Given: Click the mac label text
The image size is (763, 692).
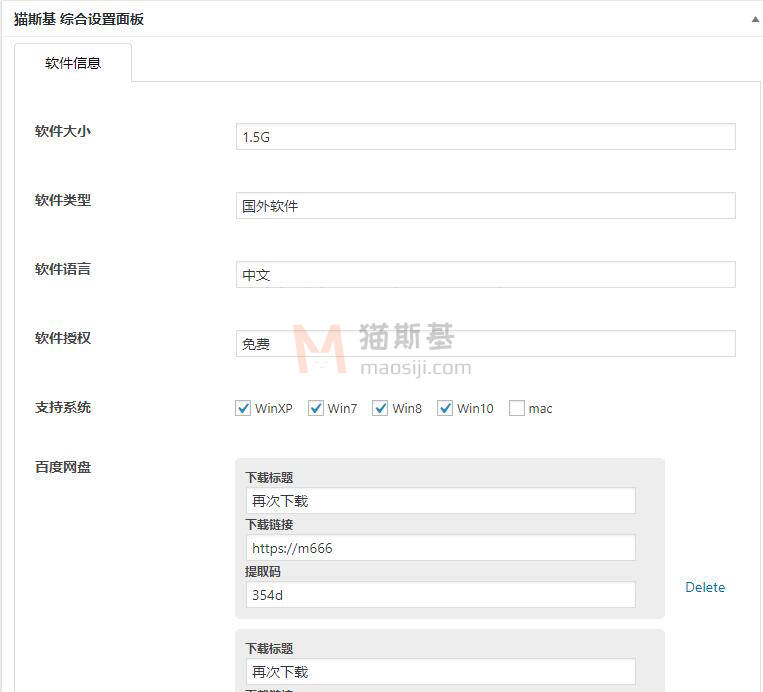Looking at the screenshot, I should [x=540, y=409].
